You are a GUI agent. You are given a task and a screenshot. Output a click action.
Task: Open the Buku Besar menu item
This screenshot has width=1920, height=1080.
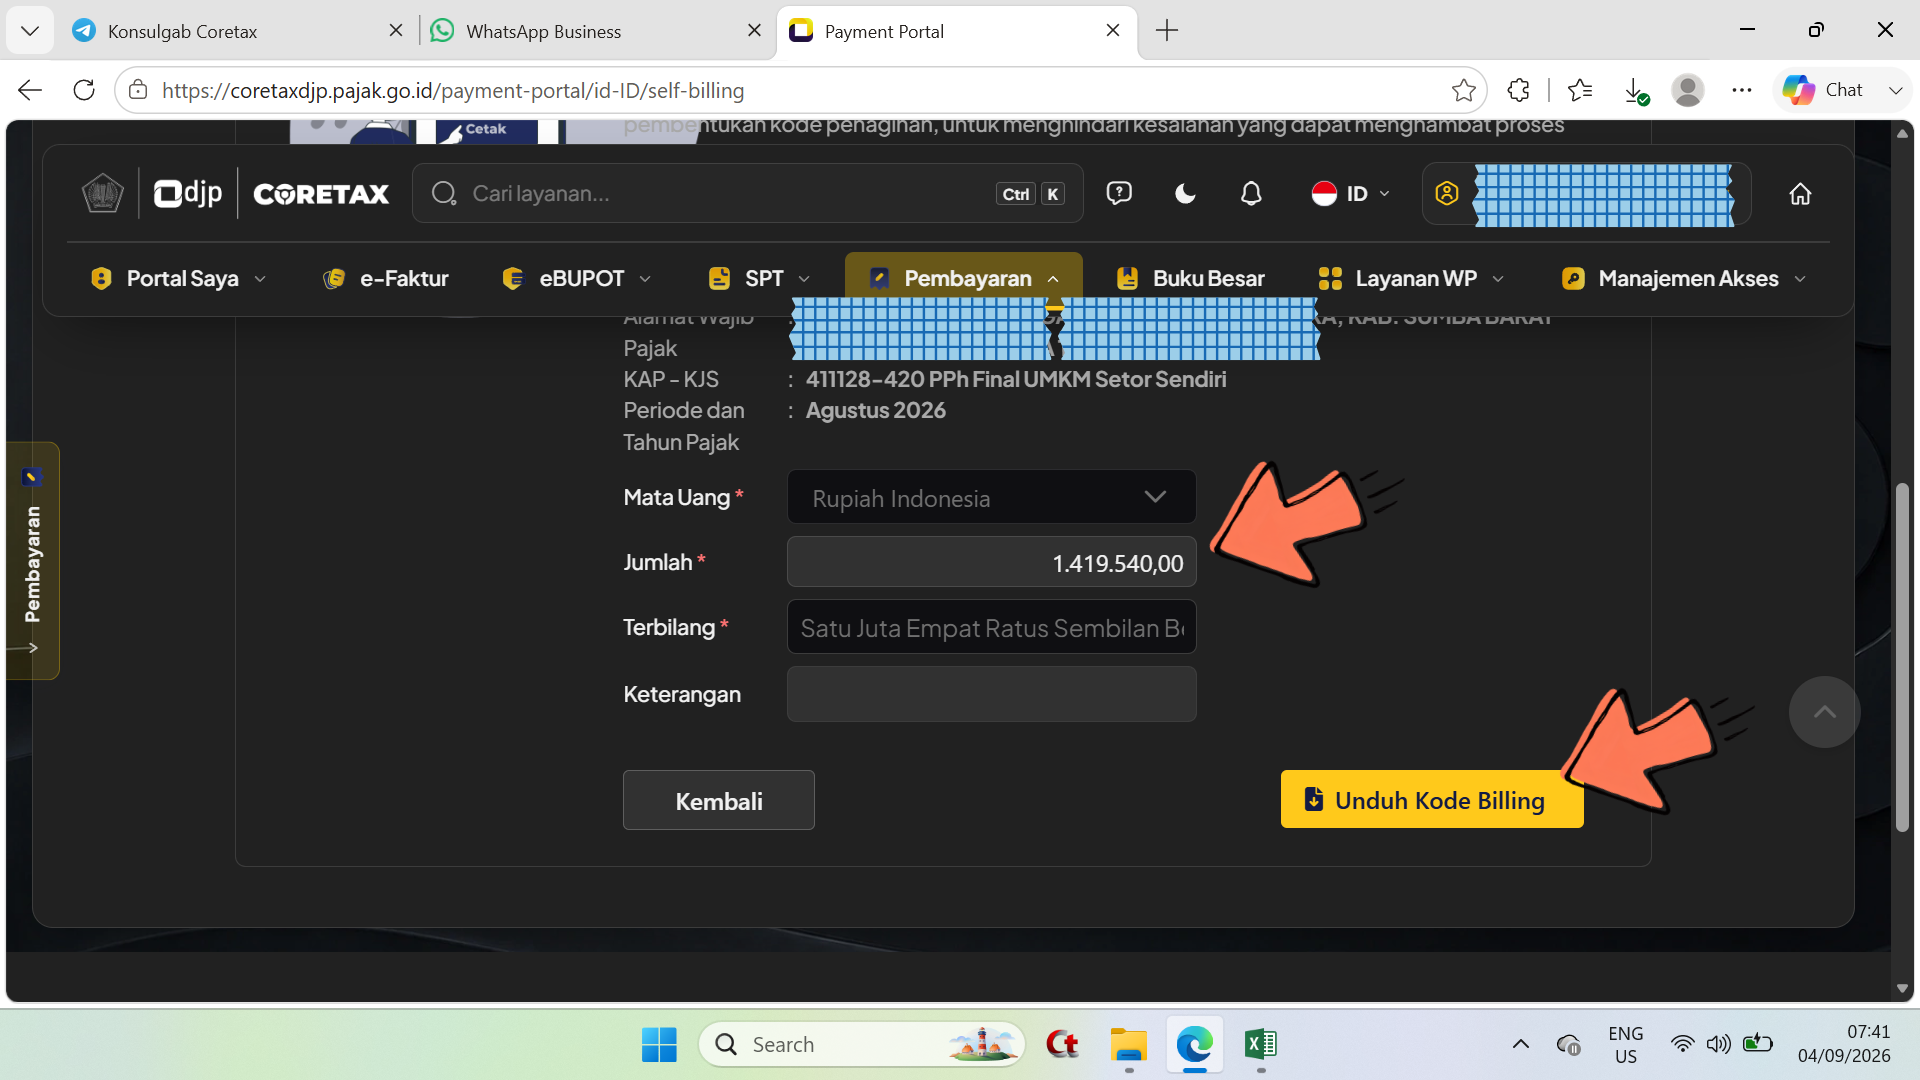point(1190,279)
